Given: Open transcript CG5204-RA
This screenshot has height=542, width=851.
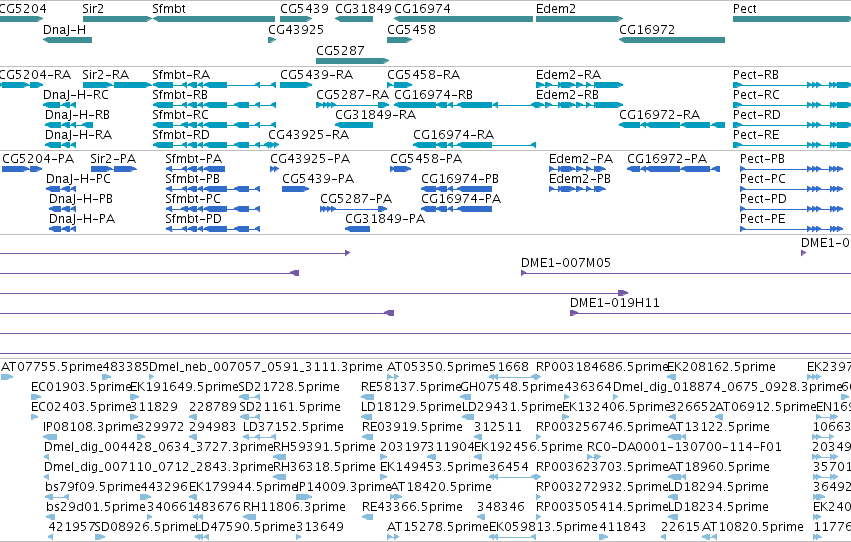Looking at the screenshot, I should 35,75.
